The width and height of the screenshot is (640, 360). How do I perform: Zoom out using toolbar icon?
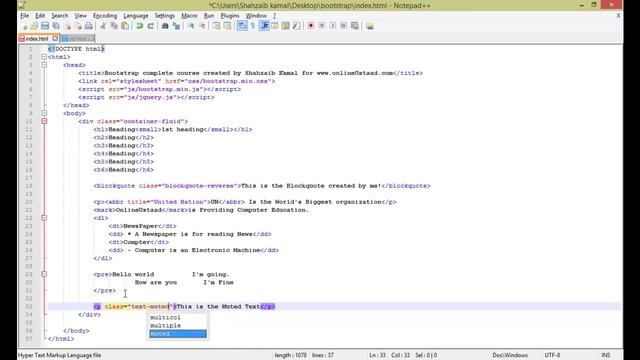[x=202, y=26]
